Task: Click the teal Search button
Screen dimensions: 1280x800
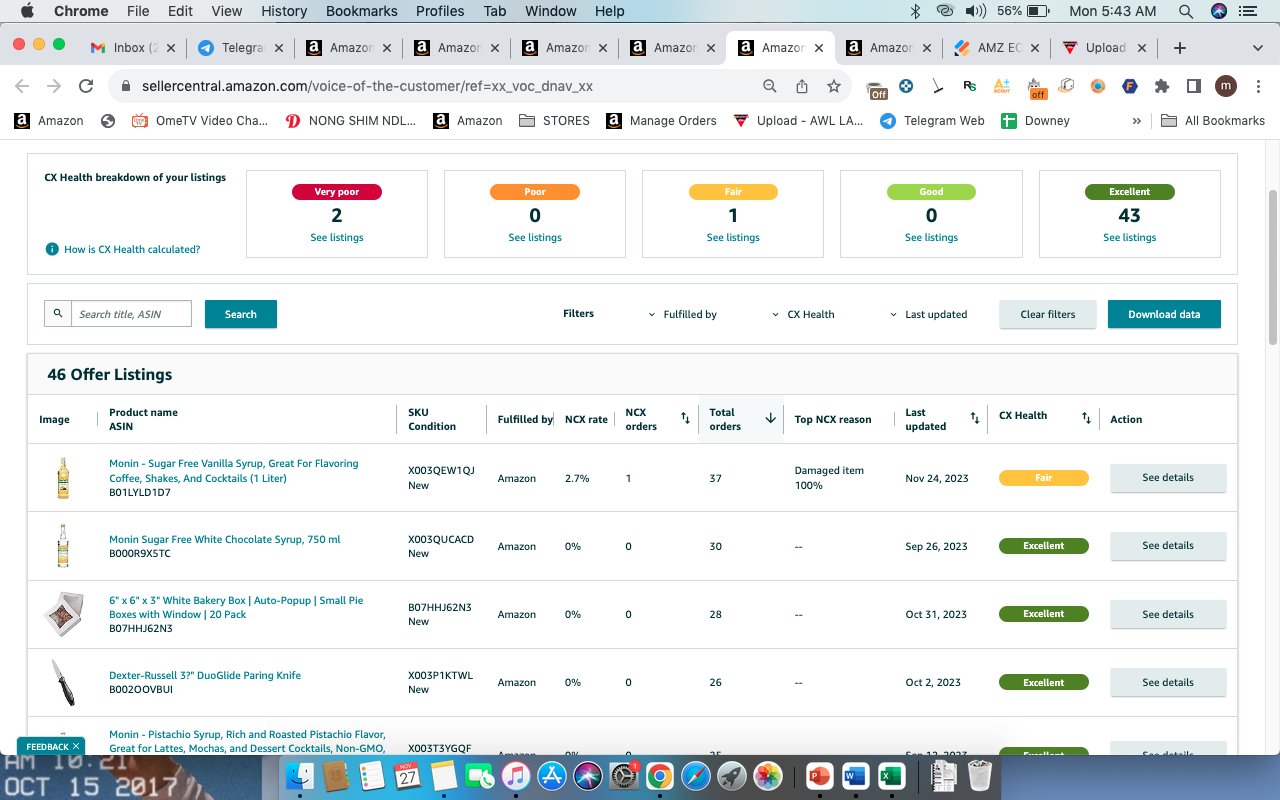Action: pyautogui.click(x=241, y=314)
